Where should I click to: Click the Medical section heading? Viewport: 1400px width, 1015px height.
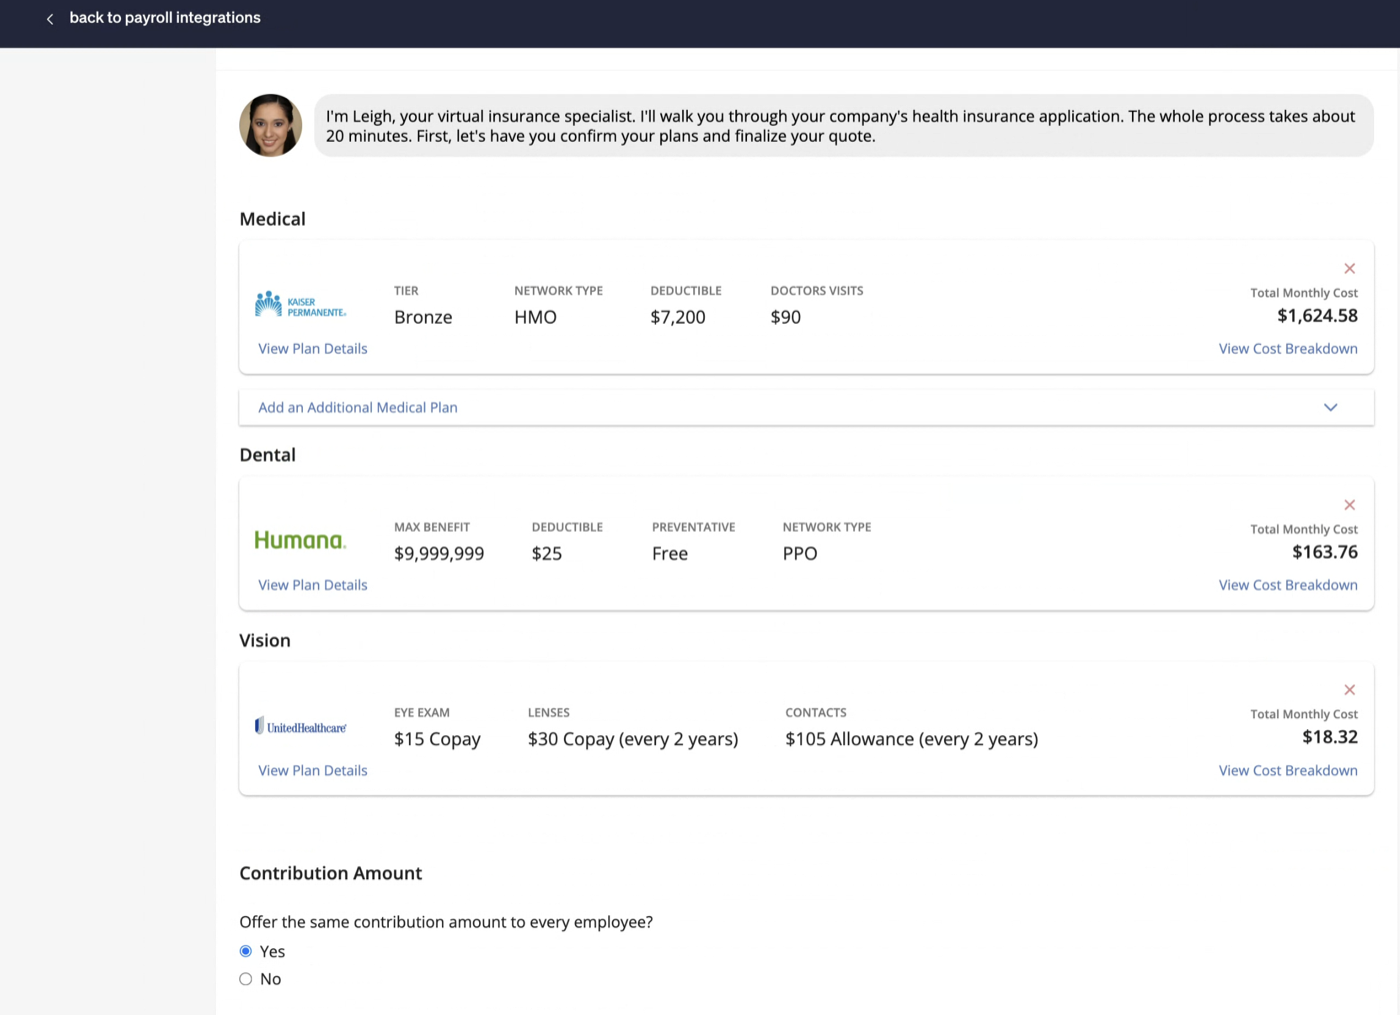[x=272, y=219]
